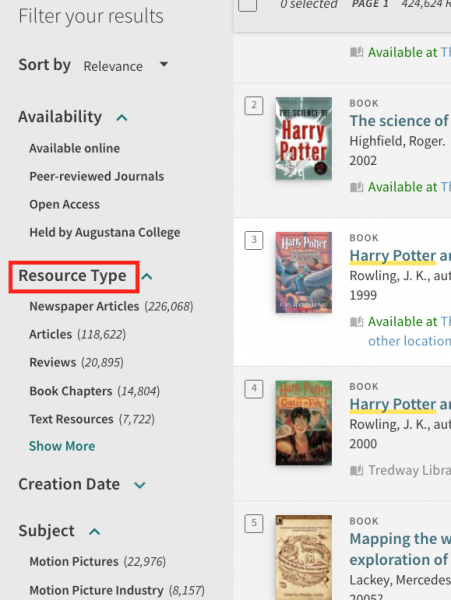Open the 1999 Harry Potter cover thumbnail
451x600 pixels.
tap(304, 272)
